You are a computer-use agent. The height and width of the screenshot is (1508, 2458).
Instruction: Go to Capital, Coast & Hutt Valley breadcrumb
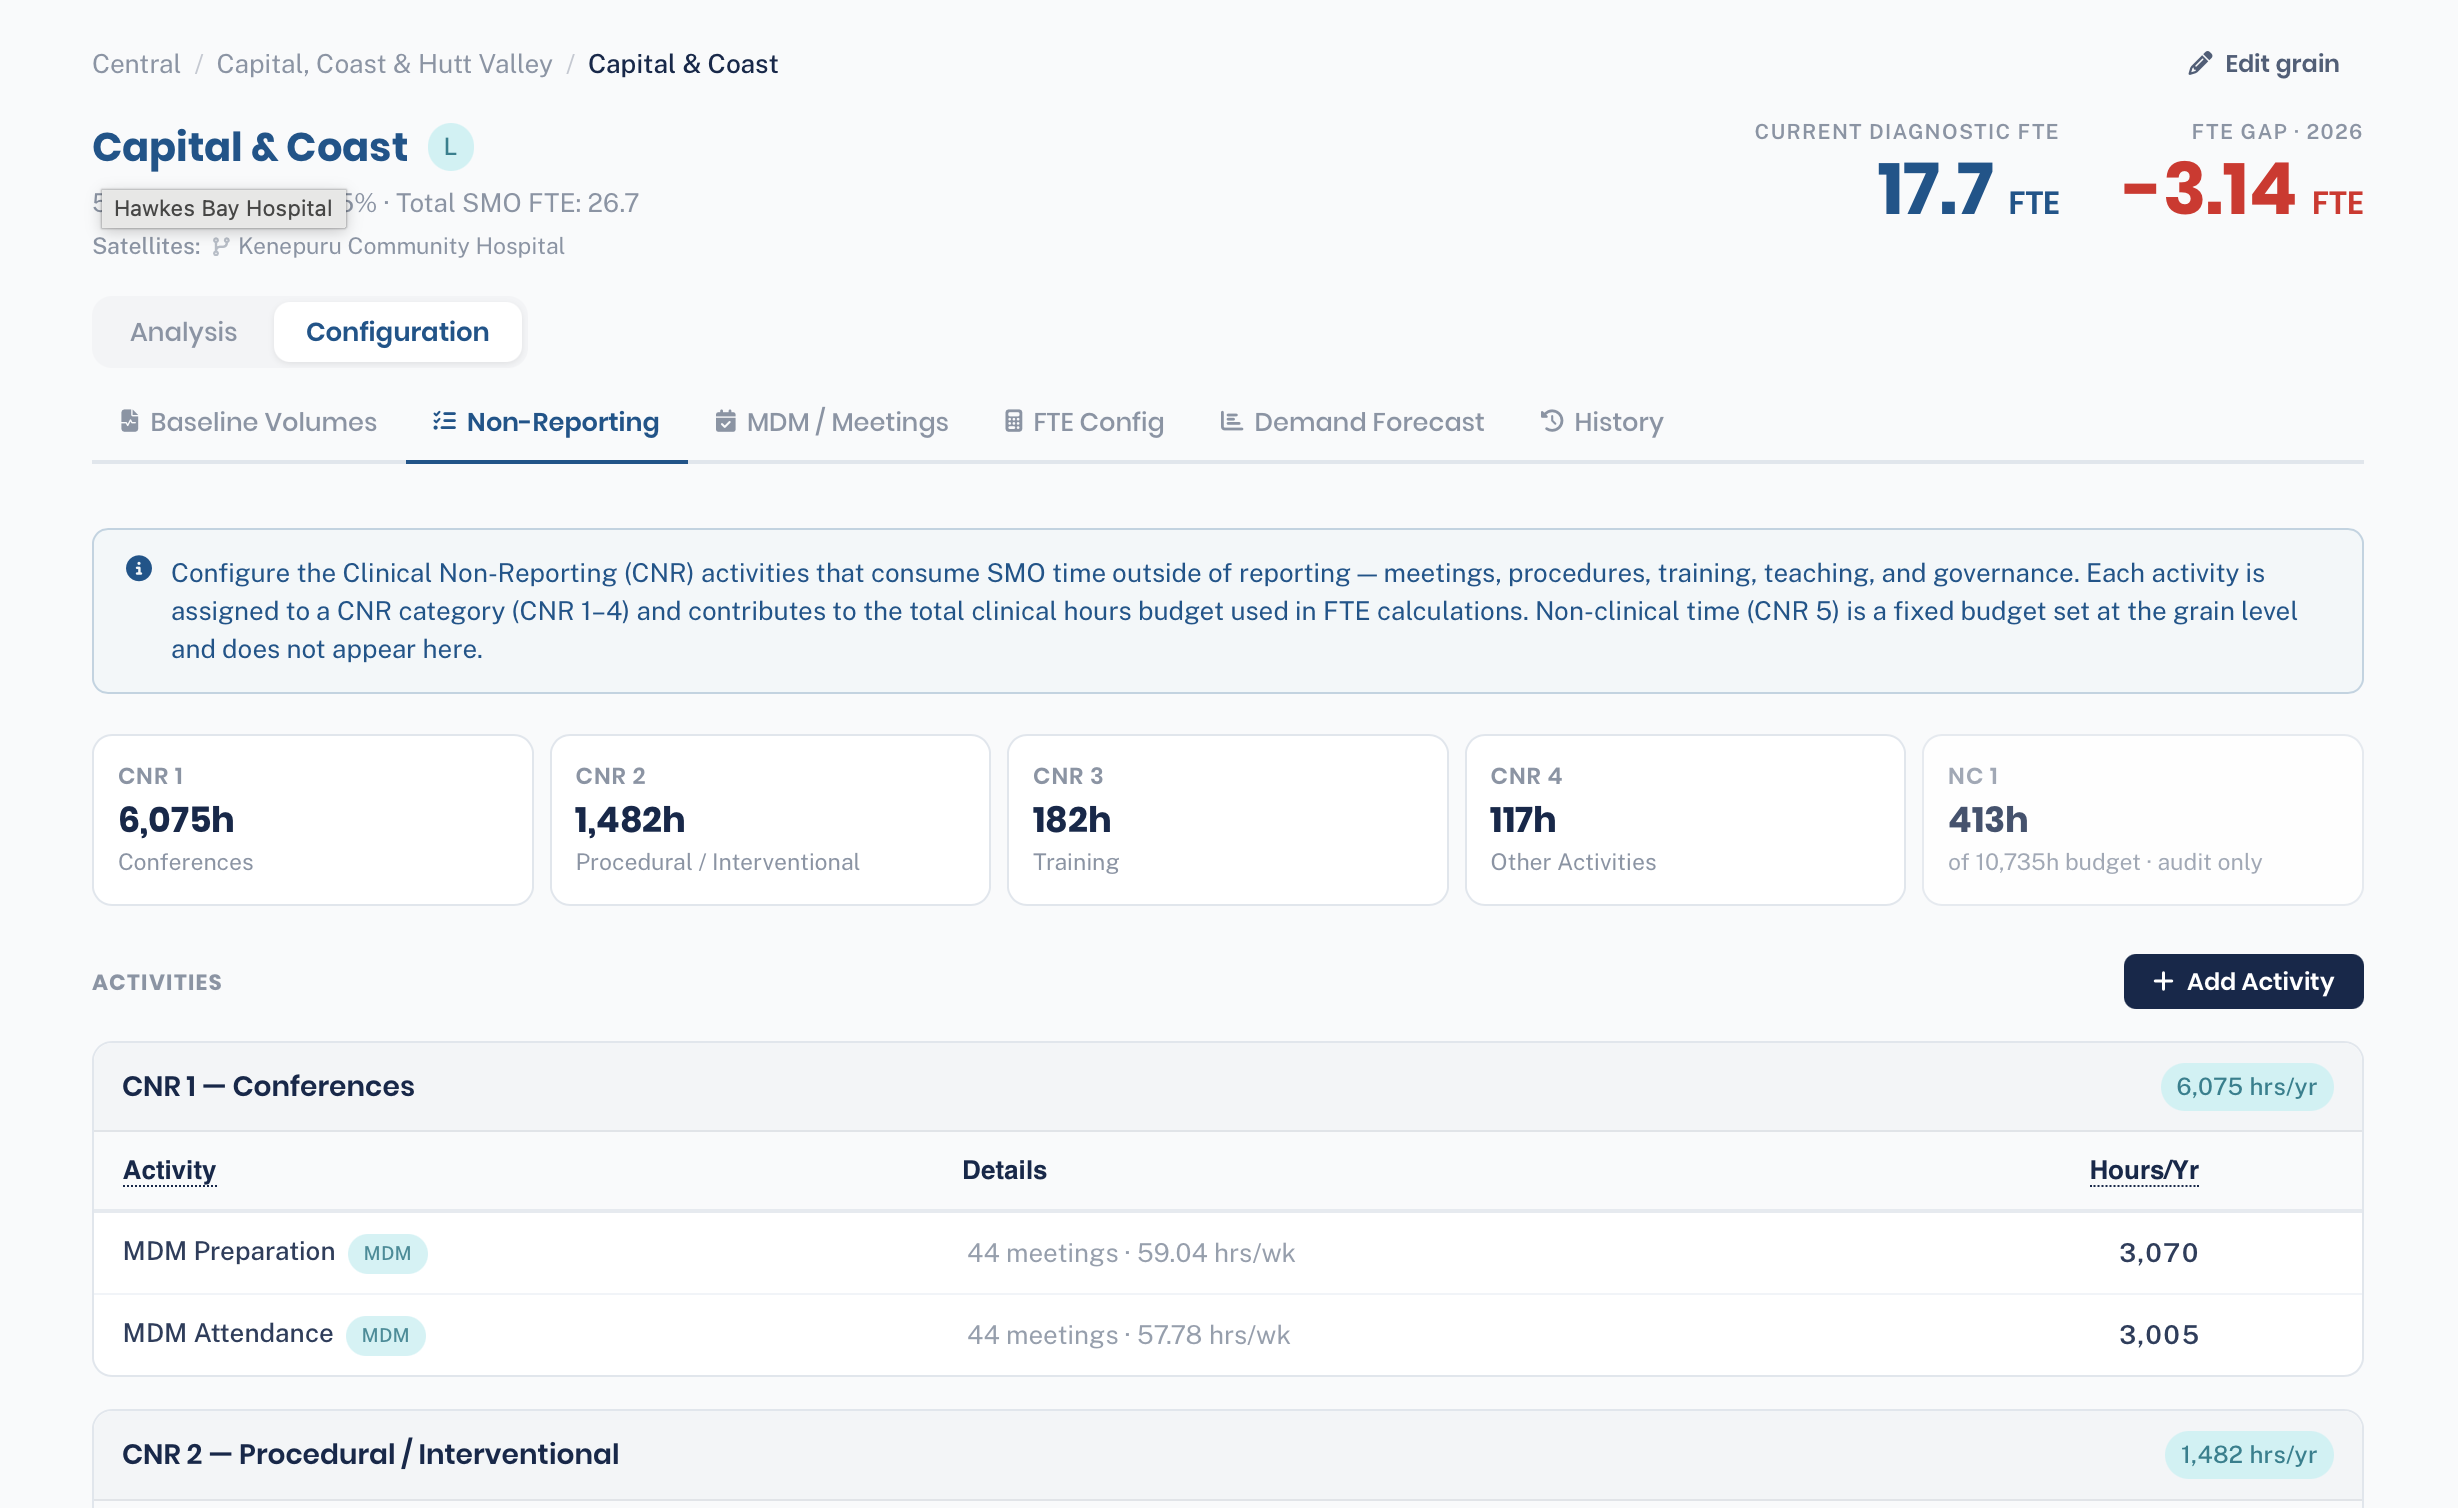point(384,64)
